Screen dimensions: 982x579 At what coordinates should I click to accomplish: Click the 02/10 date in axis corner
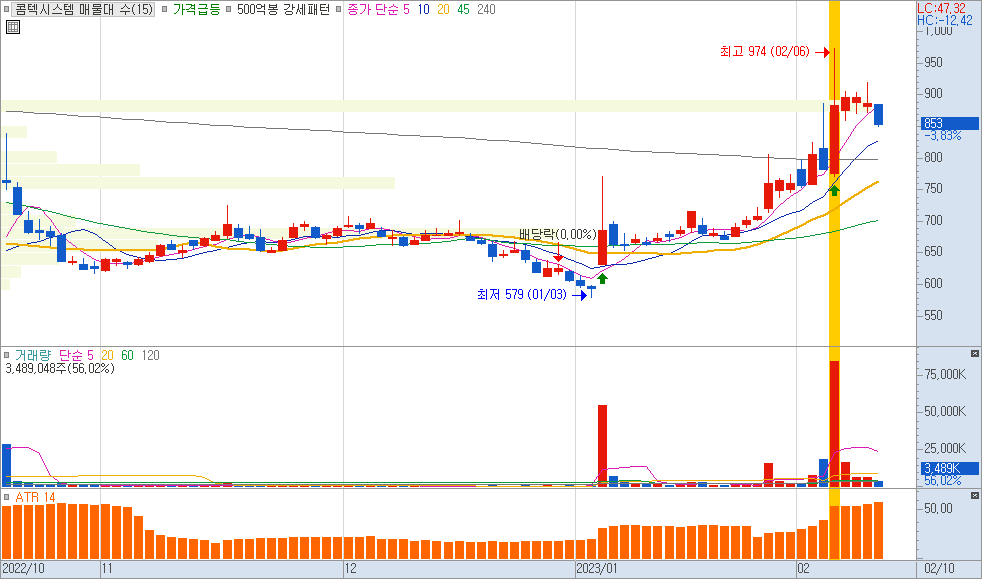939,568
